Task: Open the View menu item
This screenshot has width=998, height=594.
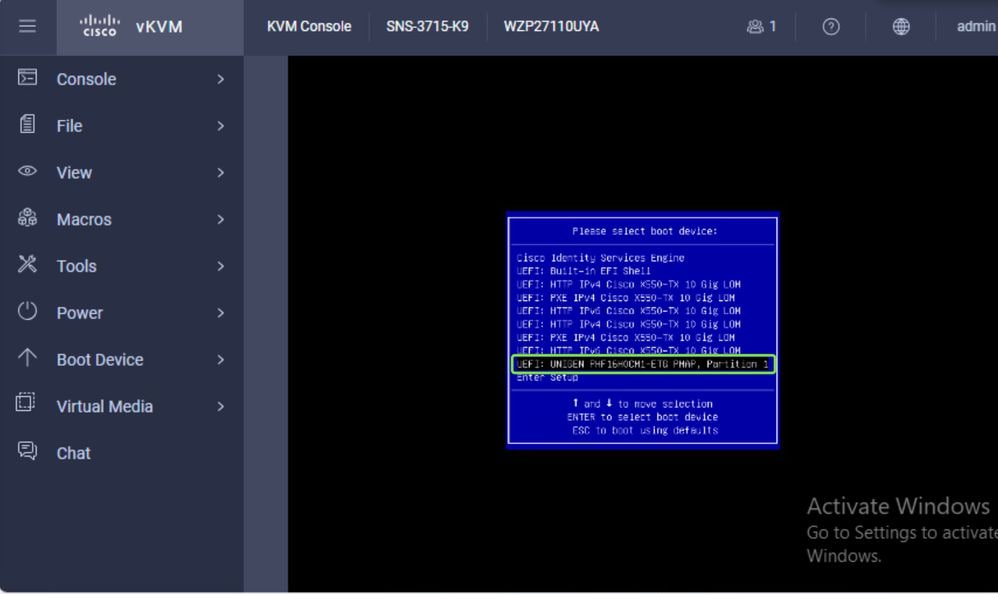Action: (122, 173)
